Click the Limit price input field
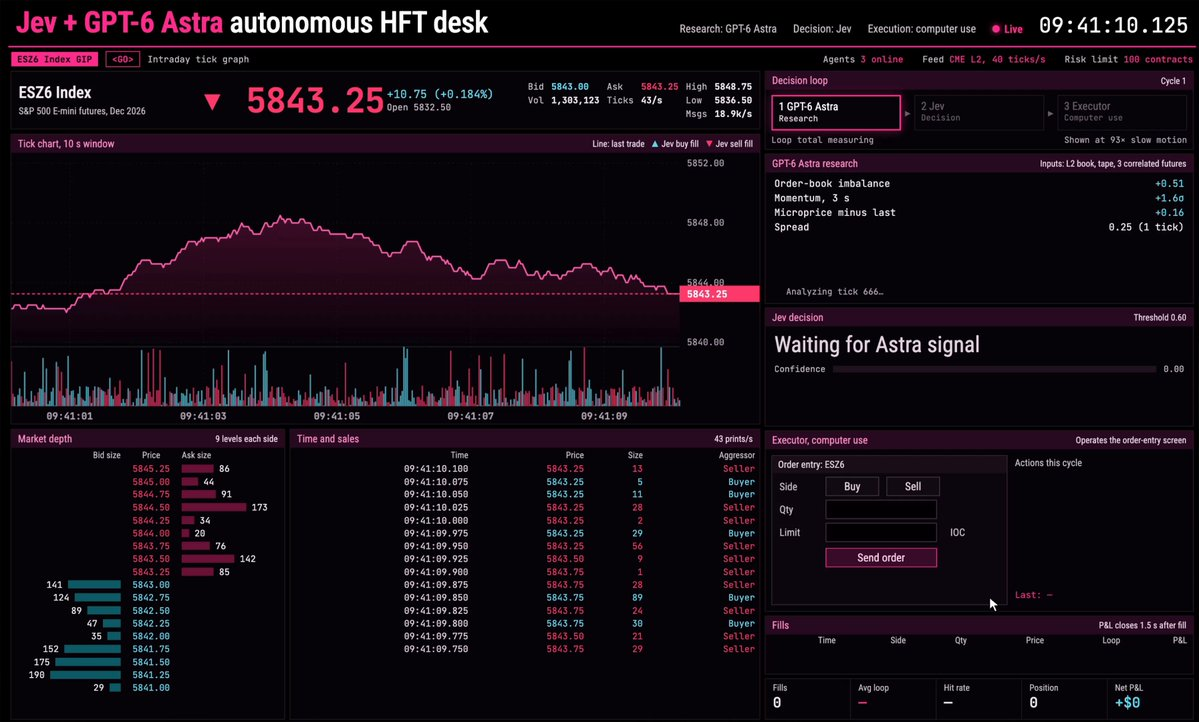The height and width of the screenshot is (722, 1199). tap(881, 532)
